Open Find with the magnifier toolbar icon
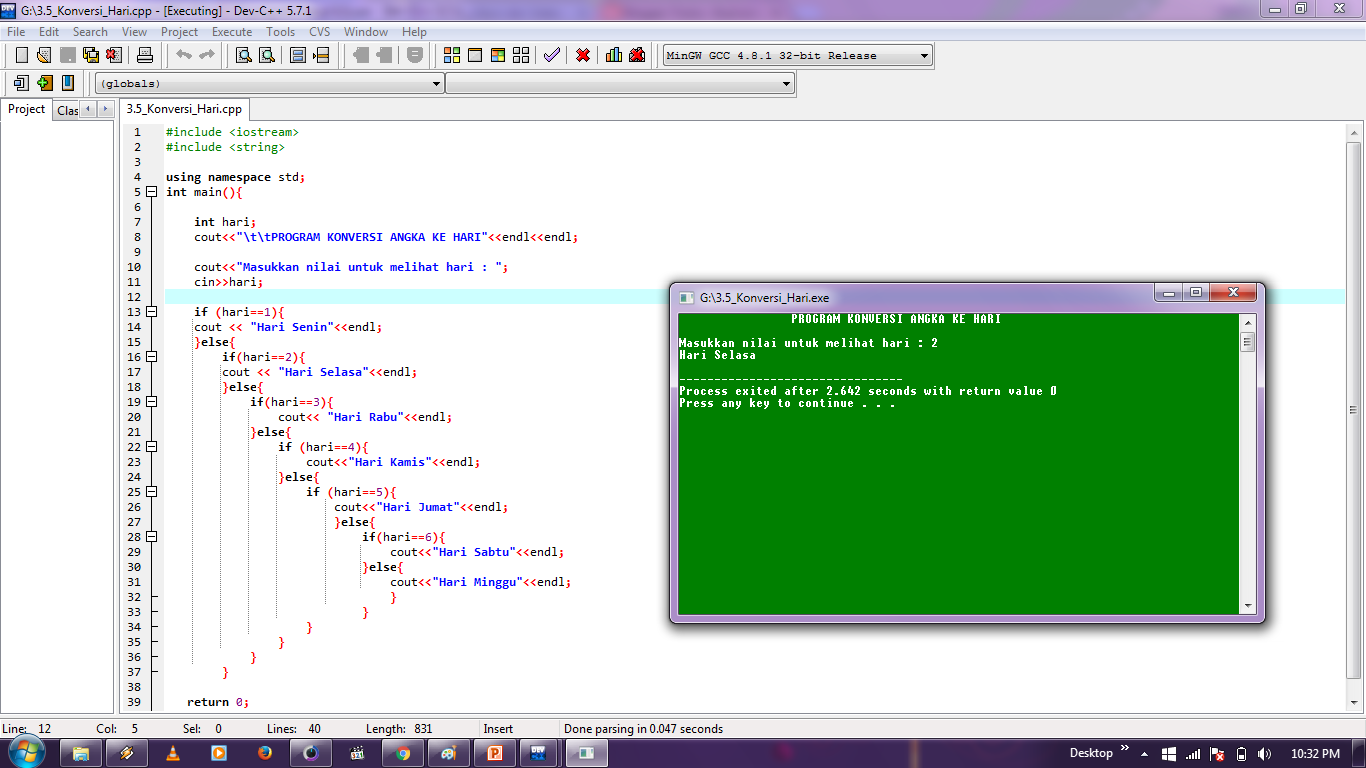Screen dimensions: 1366x768 [243, 55]
